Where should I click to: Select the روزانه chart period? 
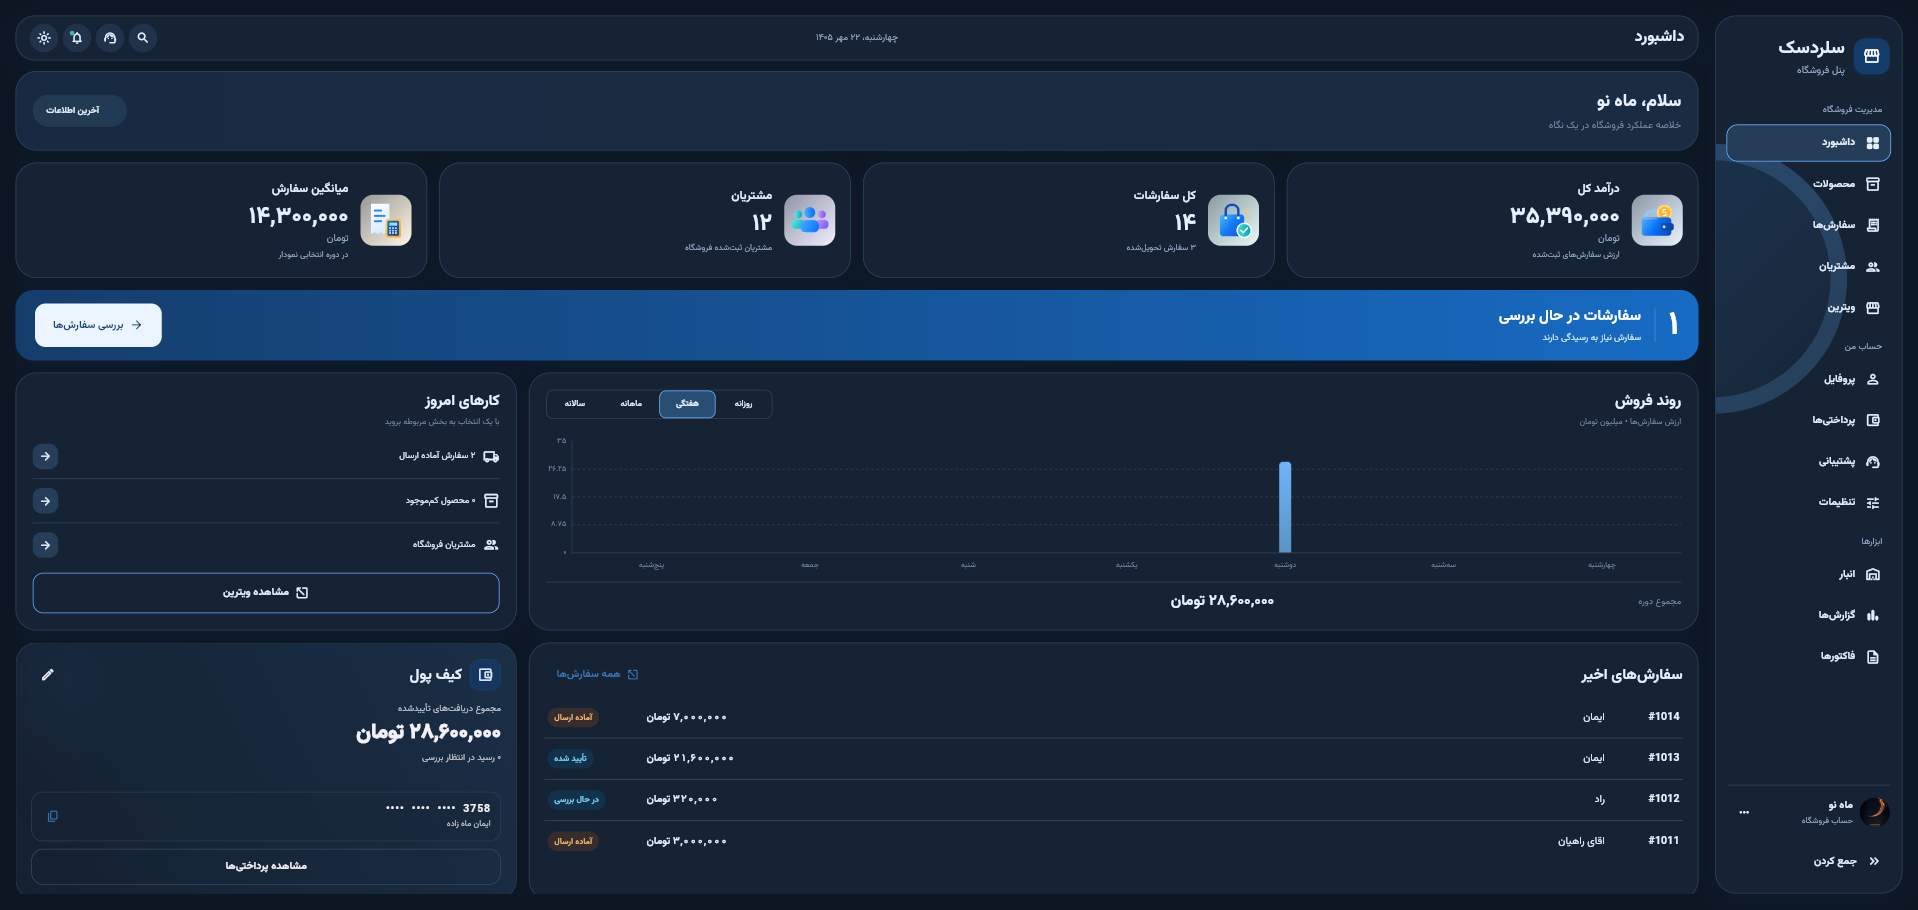(743, 404)
